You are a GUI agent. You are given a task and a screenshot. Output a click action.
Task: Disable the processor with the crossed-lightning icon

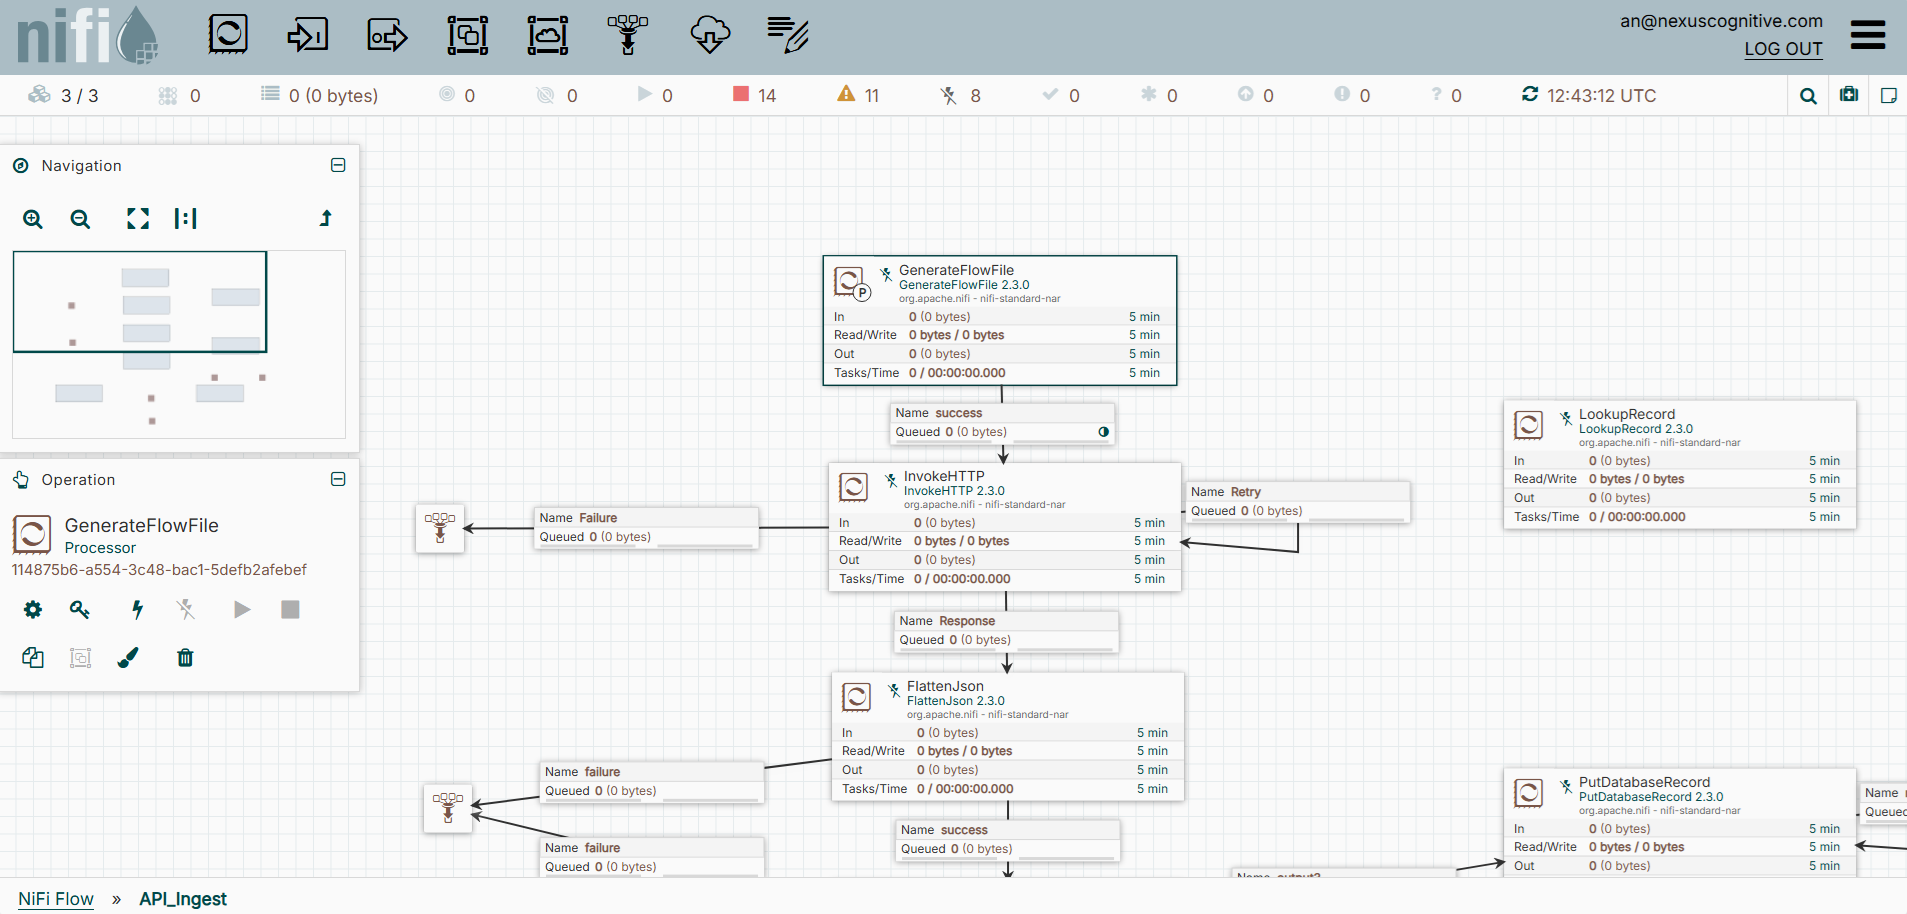pos(185,609)
